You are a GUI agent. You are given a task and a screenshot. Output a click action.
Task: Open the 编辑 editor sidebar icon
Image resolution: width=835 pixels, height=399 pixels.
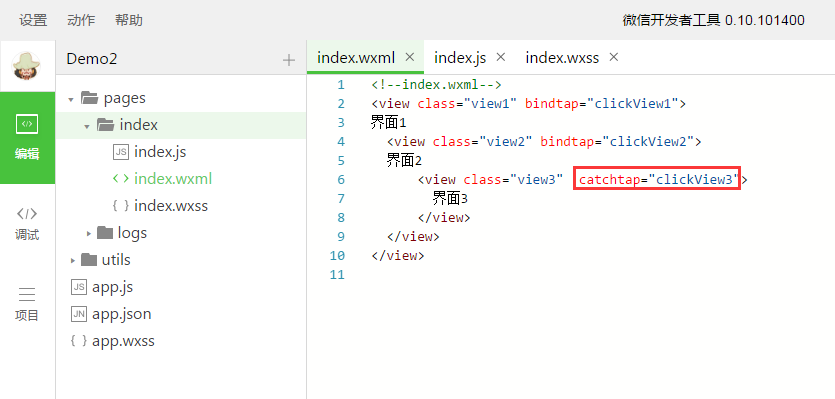pos(27,137)
